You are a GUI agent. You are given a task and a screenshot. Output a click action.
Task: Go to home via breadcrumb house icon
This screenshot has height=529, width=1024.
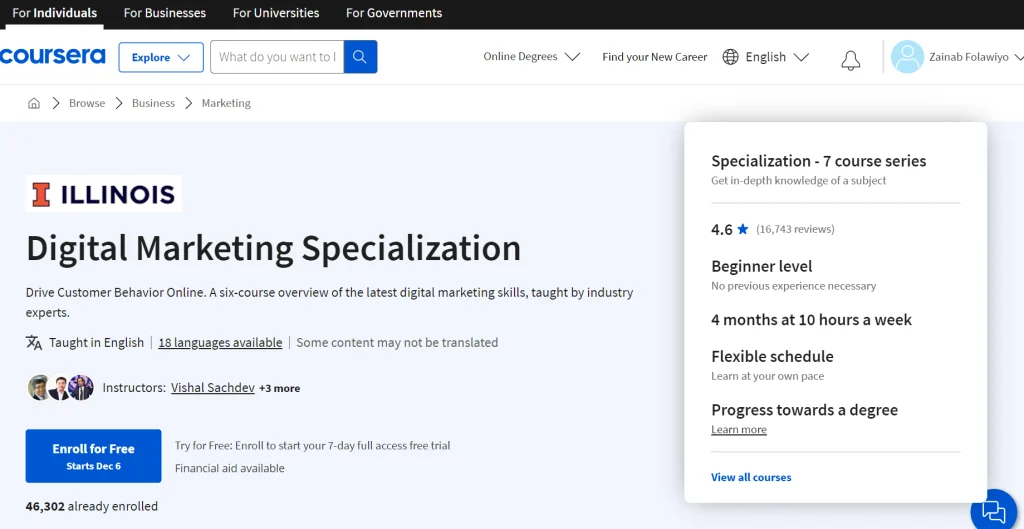pyautogui.click(x=34, y=103)
